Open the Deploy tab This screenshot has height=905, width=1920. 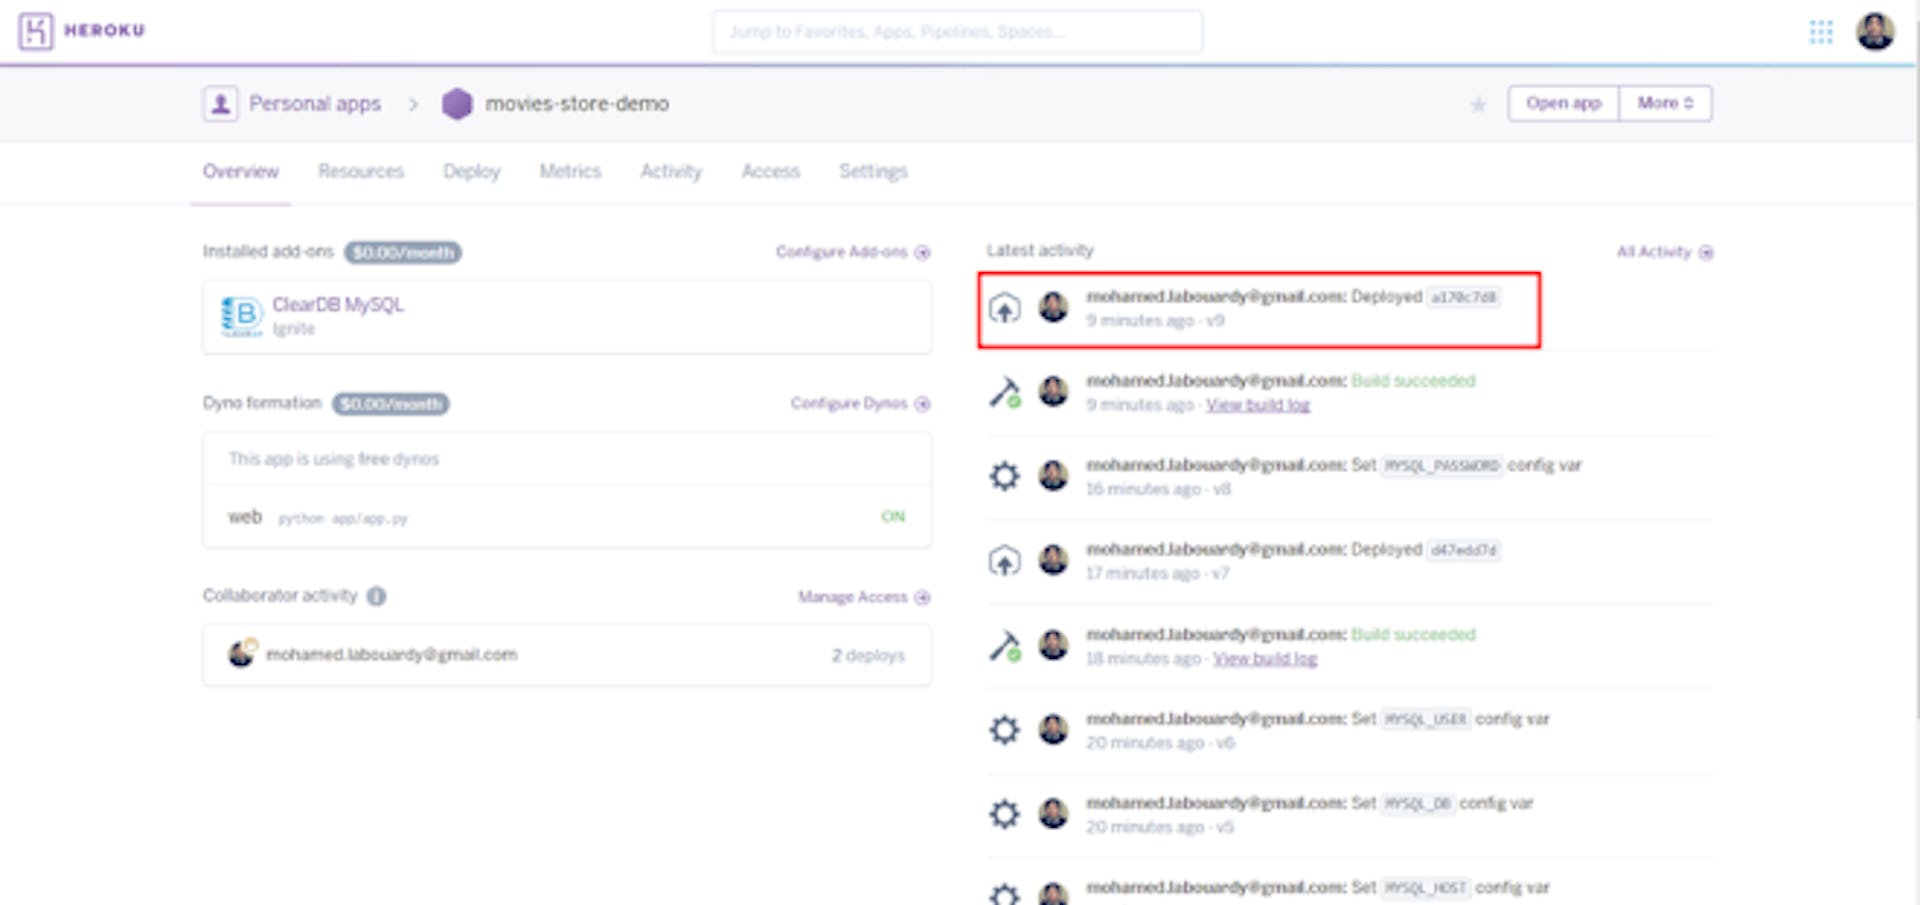click(x=471, y=172)
